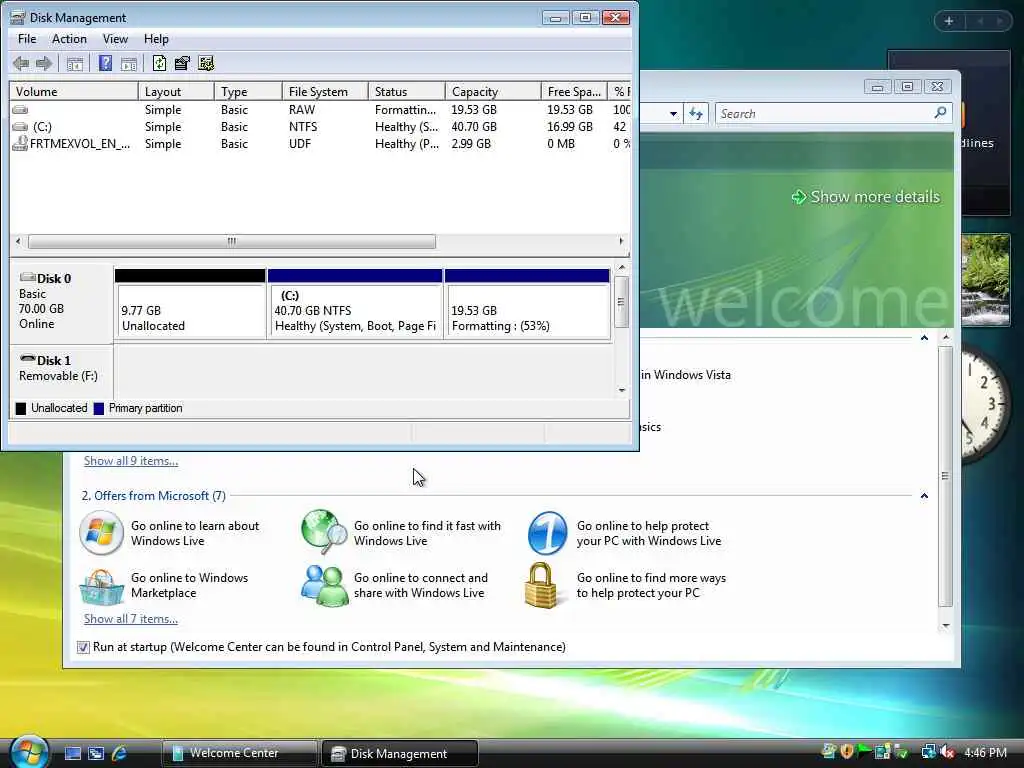Click the muted volume tray icon
This screenshot has height=768, width=1024.
pyautogui.click(x=947, y=752)
